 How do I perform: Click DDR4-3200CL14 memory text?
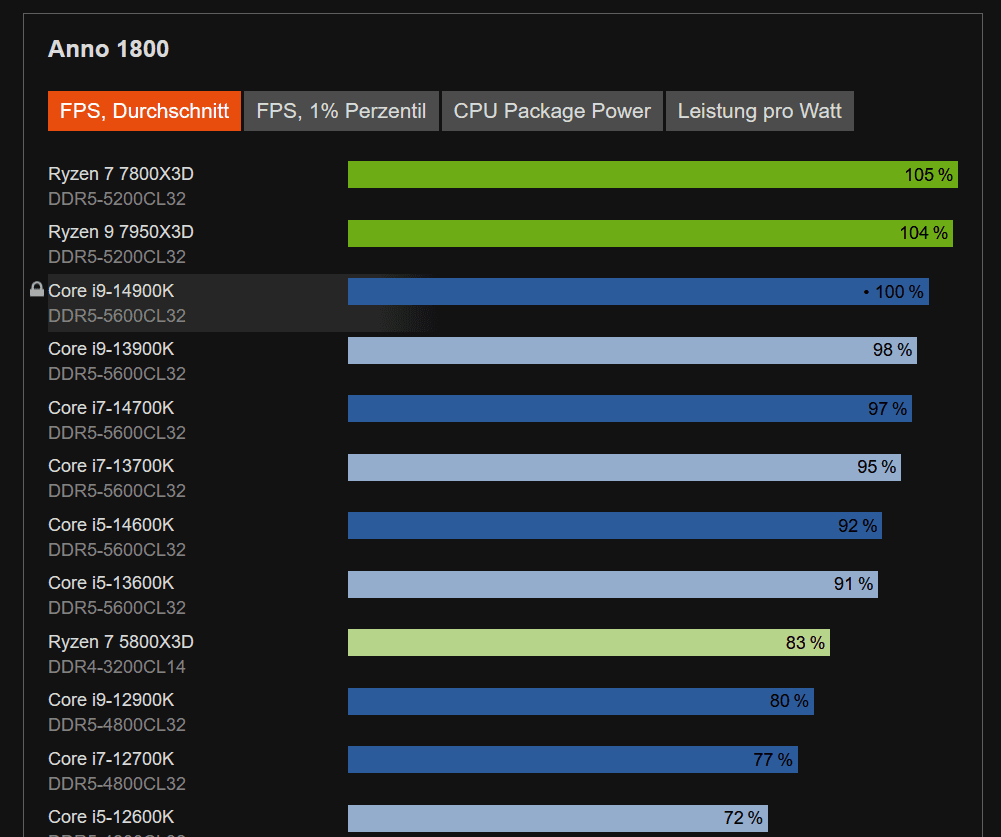[x=117, y=667]
